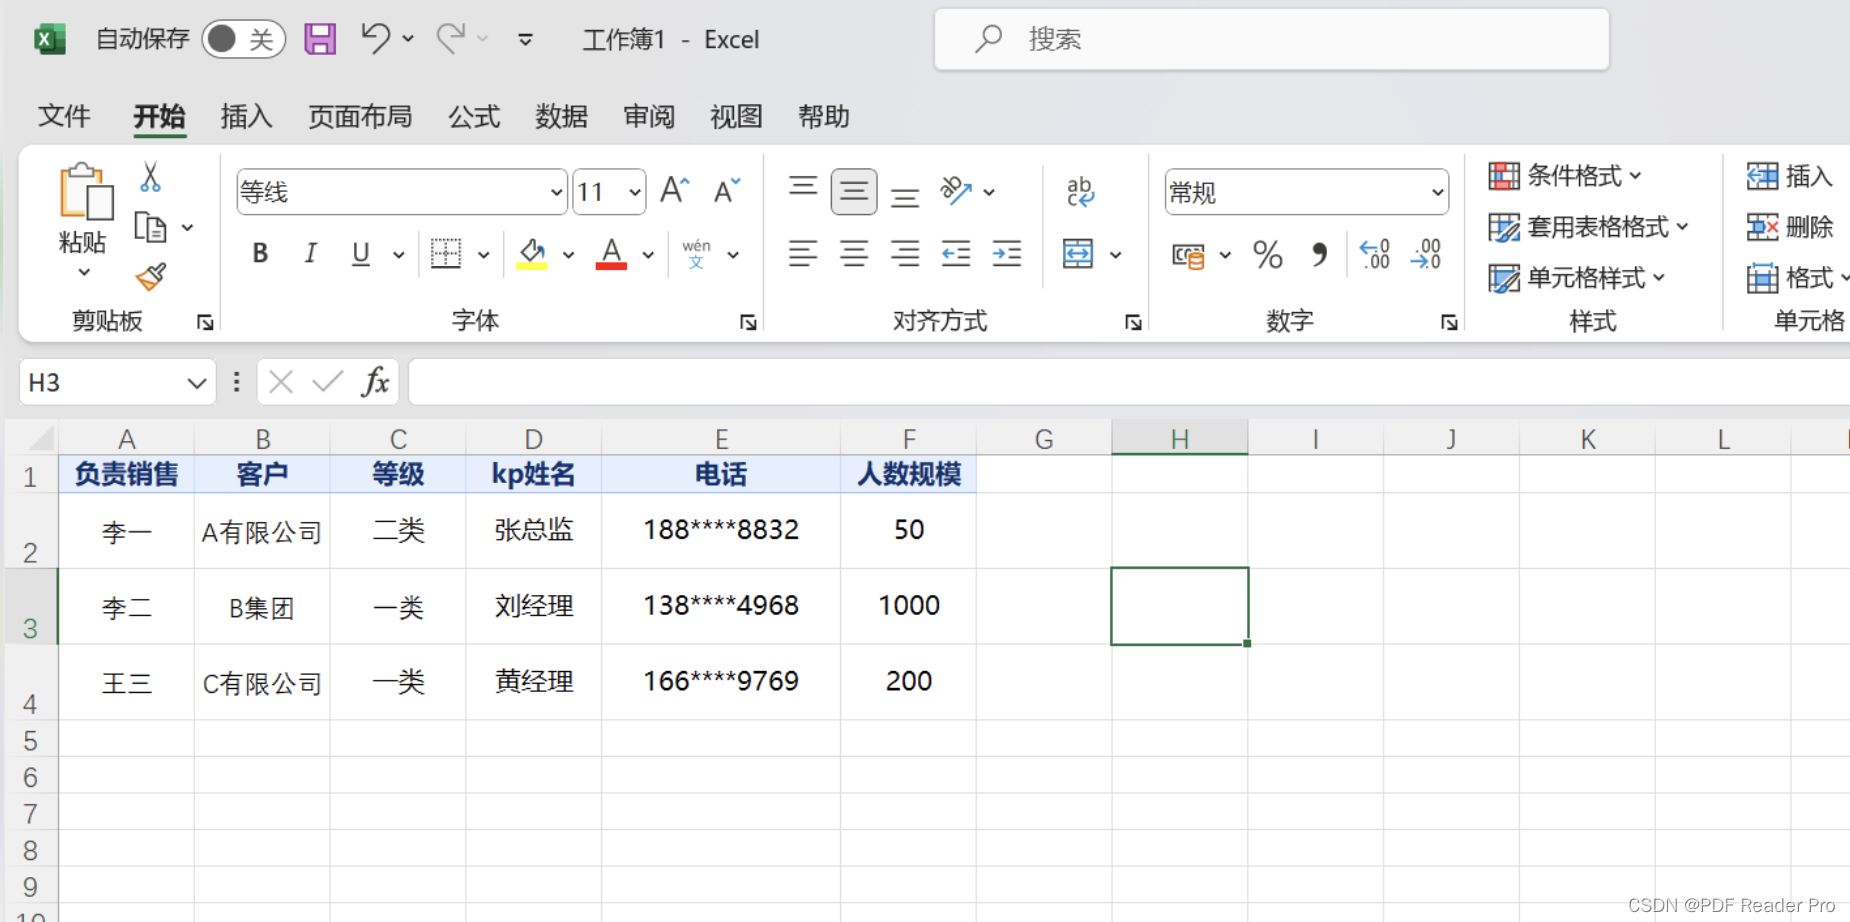The height and width of the screenshot is (922, 1850).
Task: Apply italic formatting
Action: [310, 253]
